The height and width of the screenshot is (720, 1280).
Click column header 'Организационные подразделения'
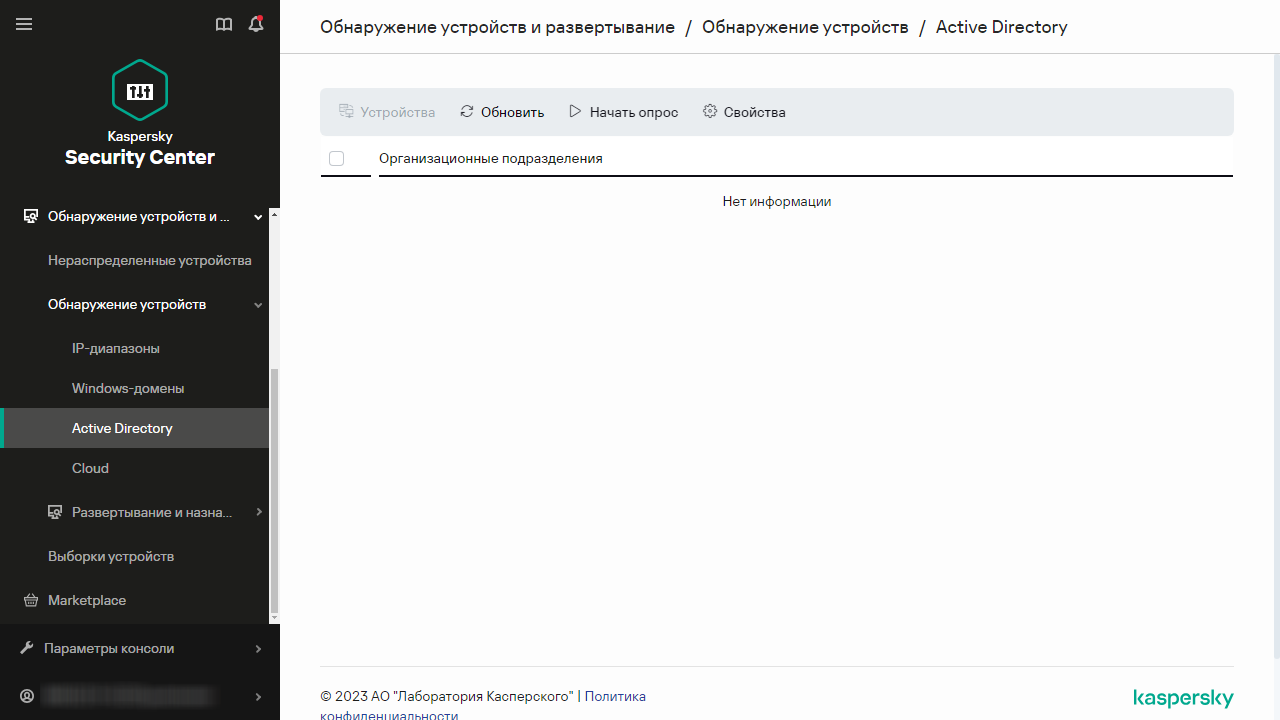pos(491,158)
